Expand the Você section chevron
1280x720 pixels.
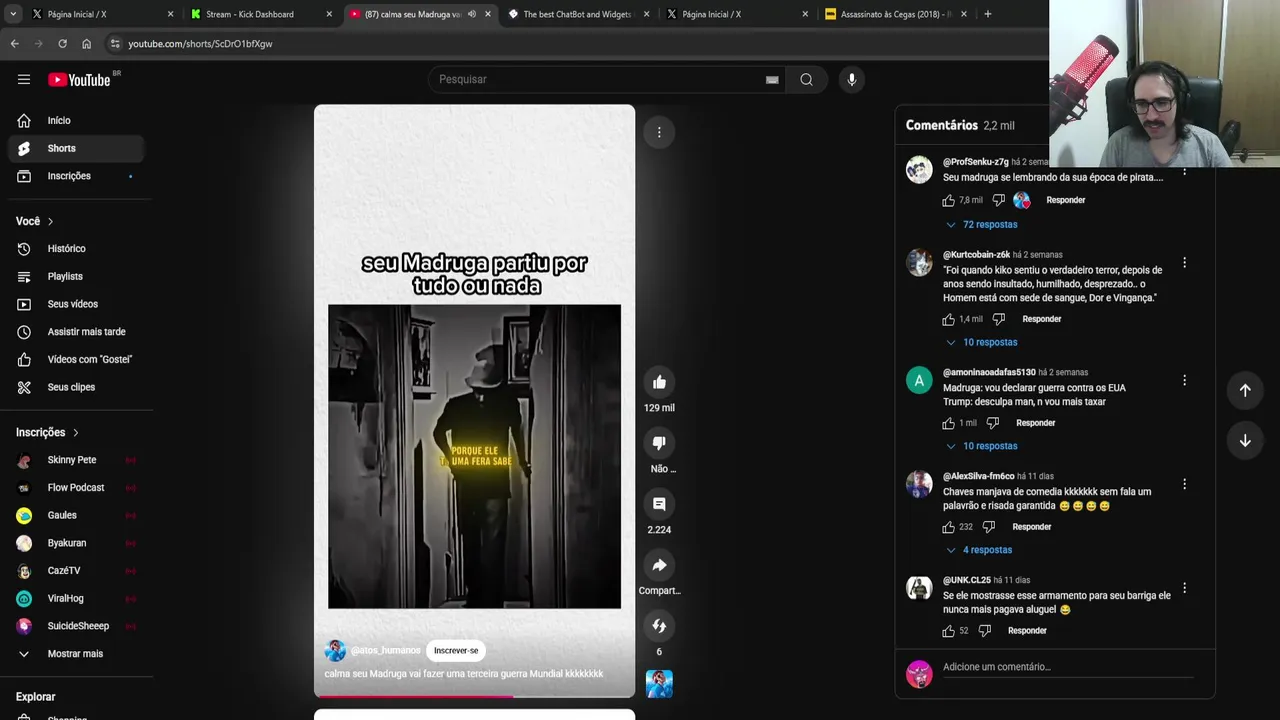pos(50,221)
